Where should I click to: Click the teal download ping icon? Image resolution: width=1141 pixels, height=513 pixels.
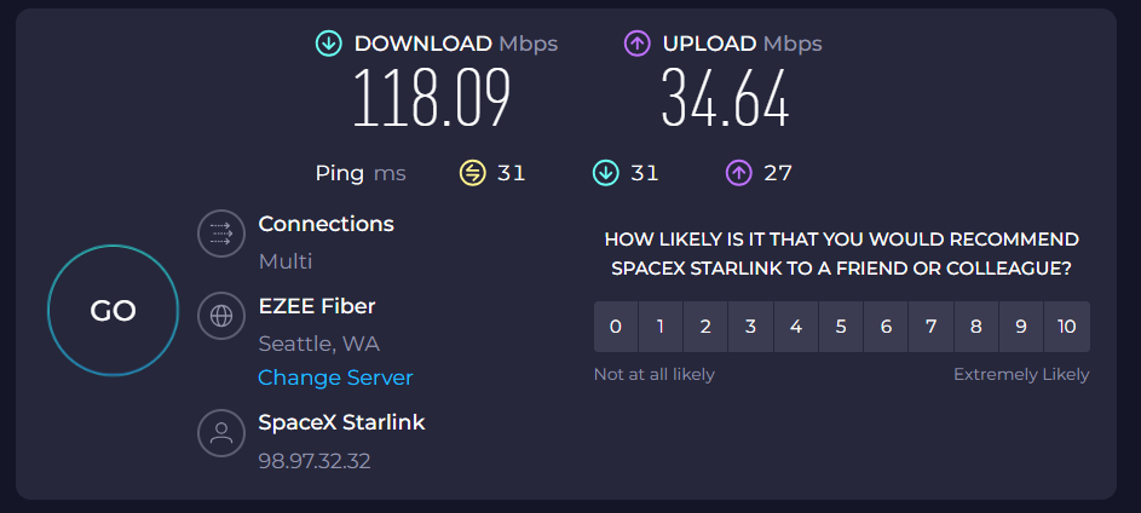tap(605, 173)
